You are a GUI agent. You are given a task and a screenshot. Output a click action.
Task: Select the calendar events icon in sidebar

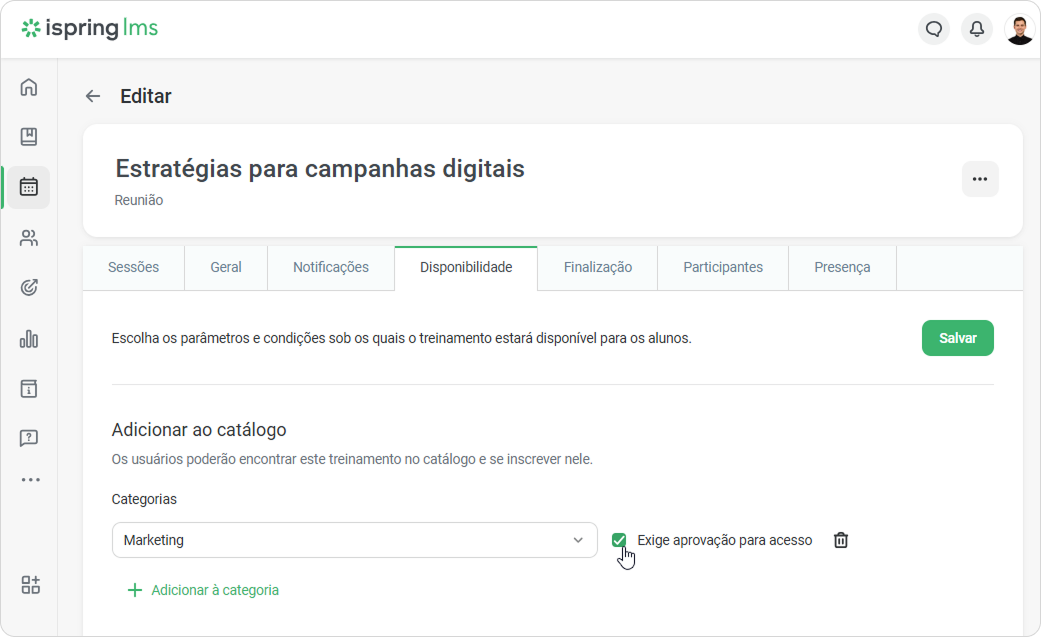(x=29, y=187)
